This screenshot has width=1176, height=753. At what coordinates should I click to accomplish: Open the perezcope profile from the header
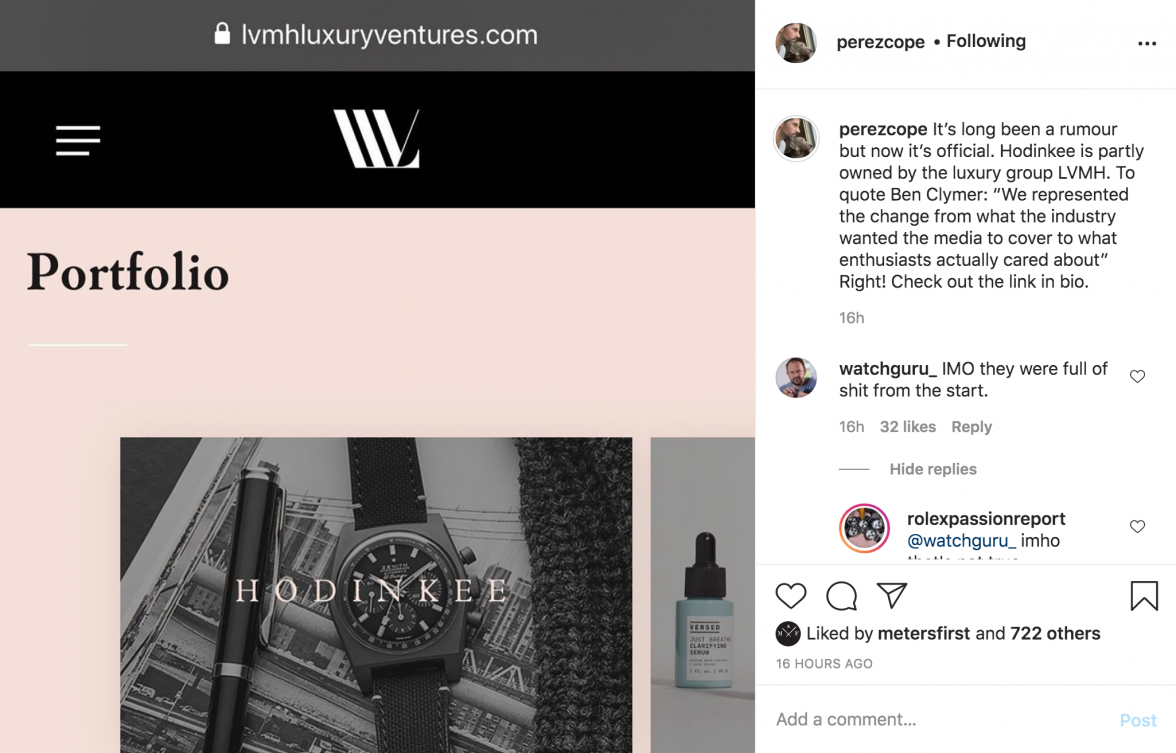click(x=880, y=42)
